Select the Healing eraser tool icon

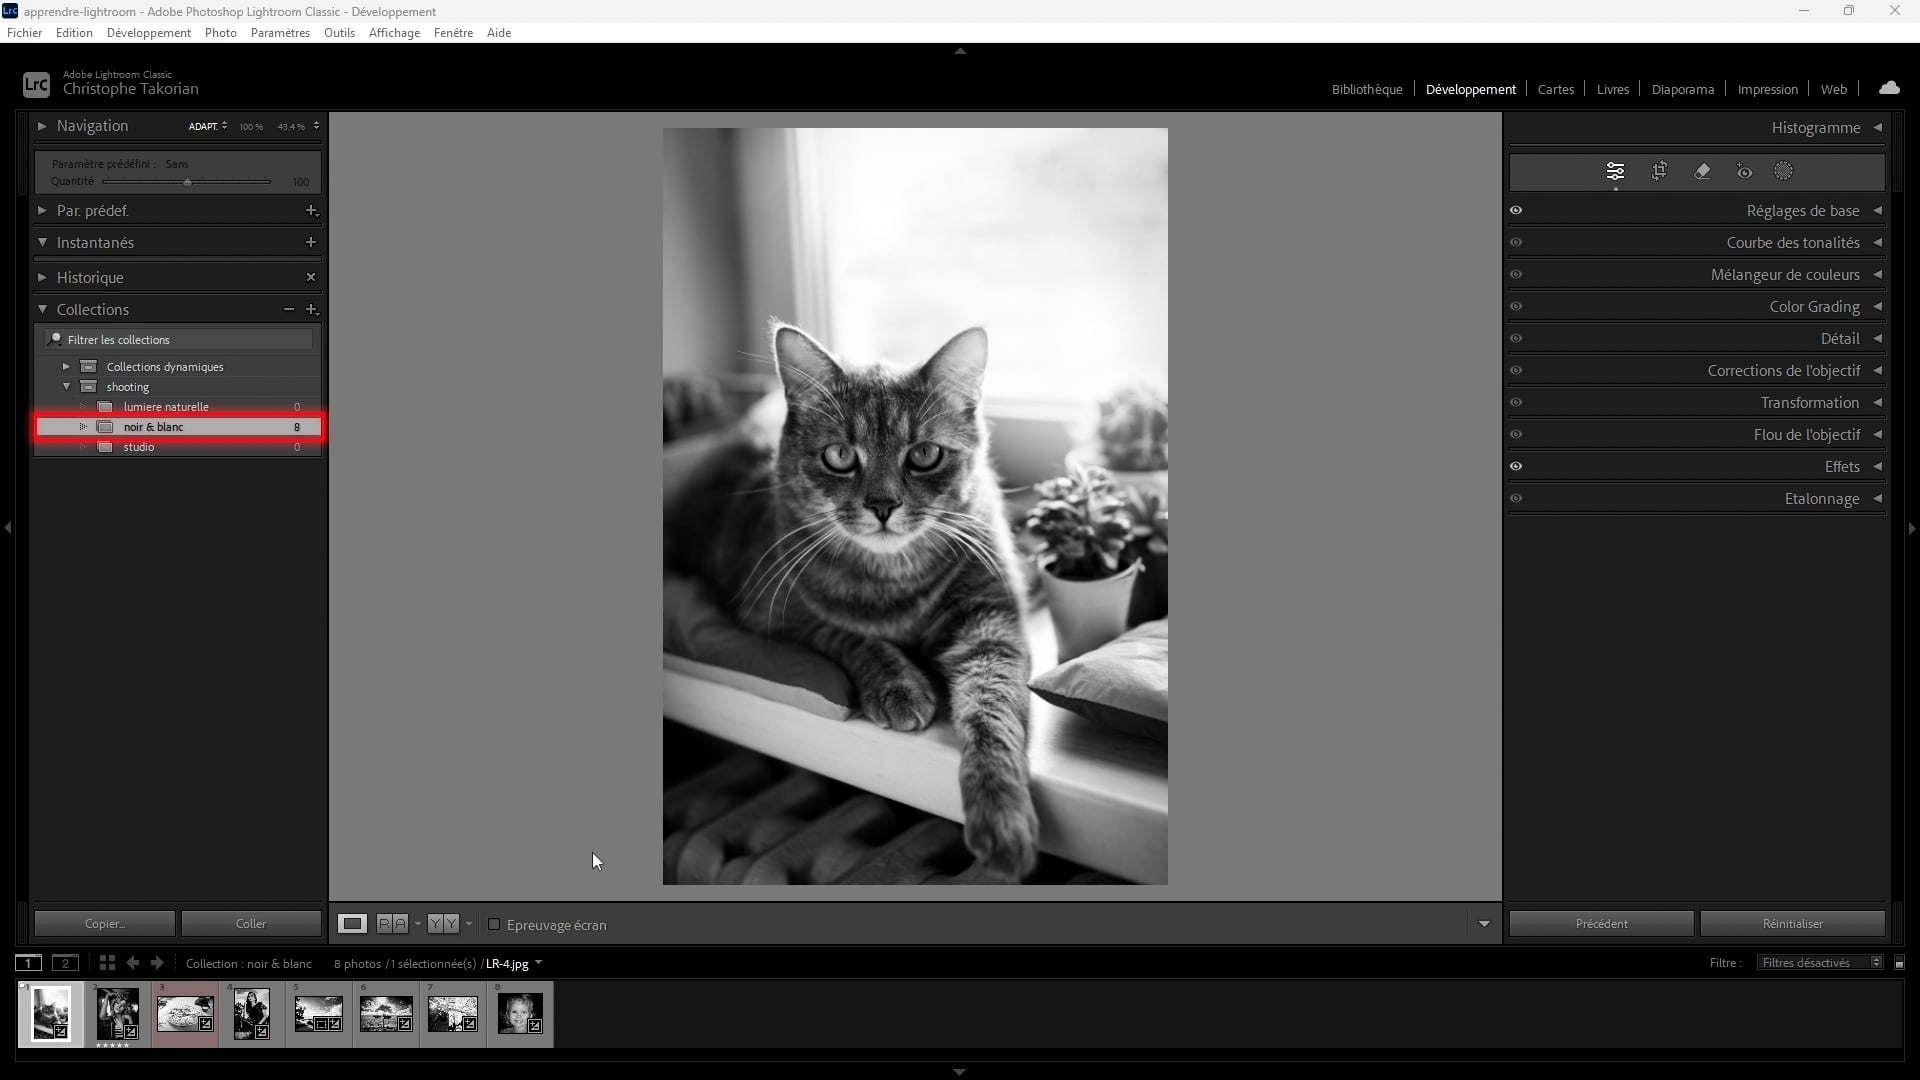pos(1702,171)
